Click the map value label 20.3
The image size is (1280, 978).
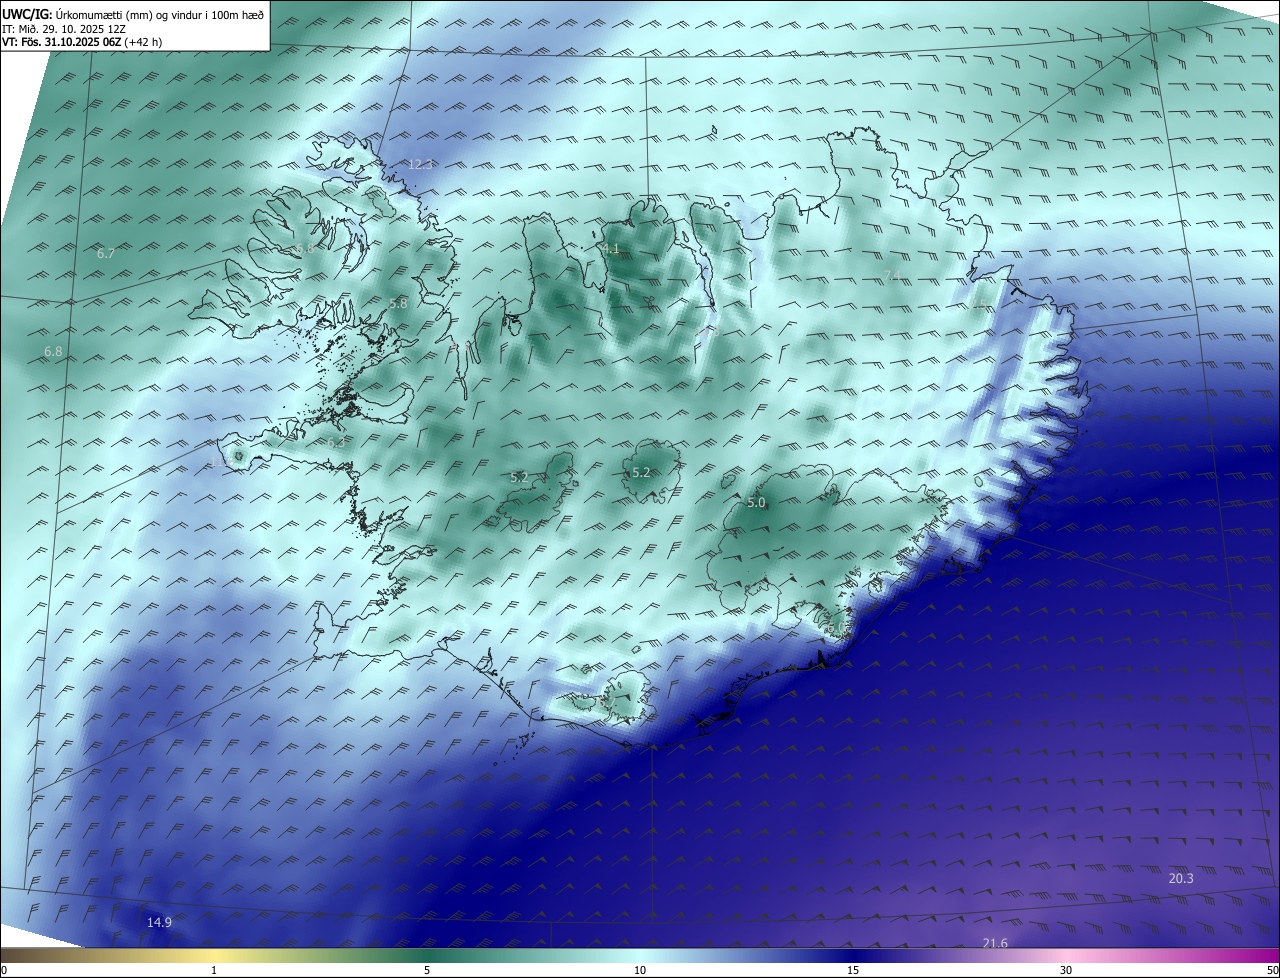pos(1181,878)
